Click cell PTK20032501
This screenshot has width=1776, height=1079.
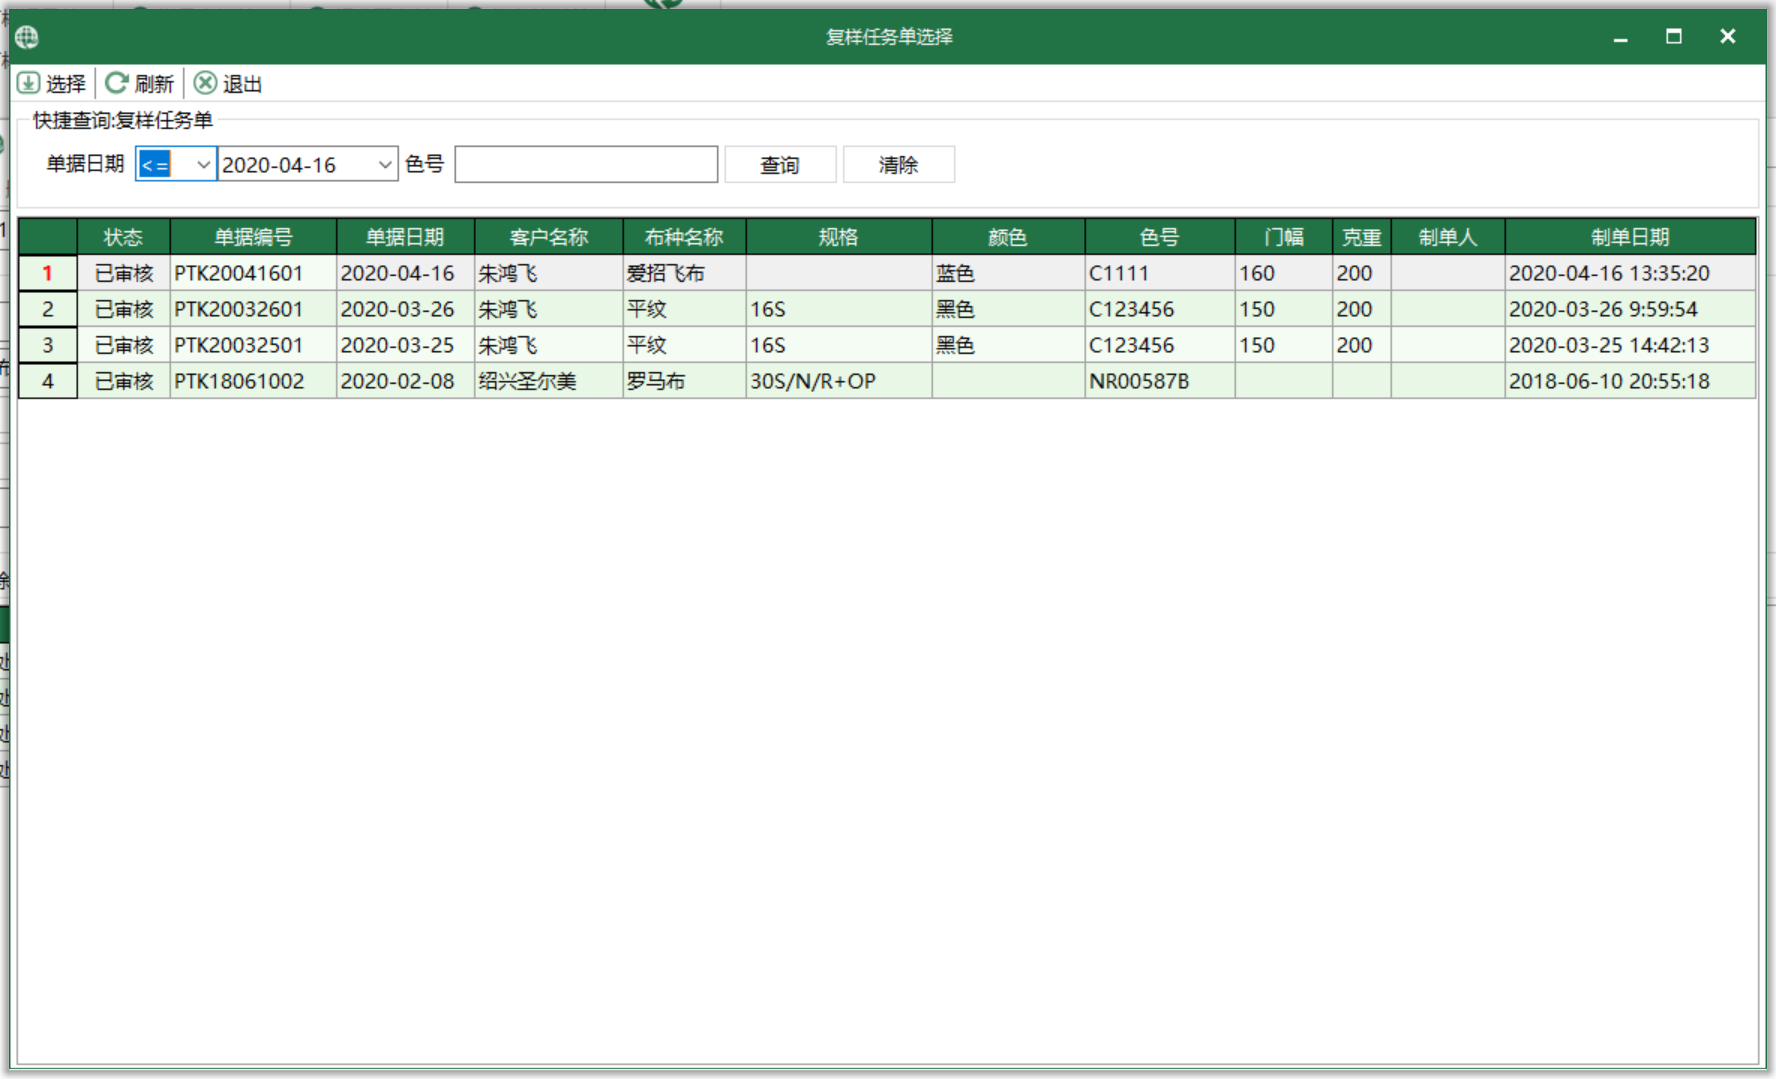coord(253,345)
